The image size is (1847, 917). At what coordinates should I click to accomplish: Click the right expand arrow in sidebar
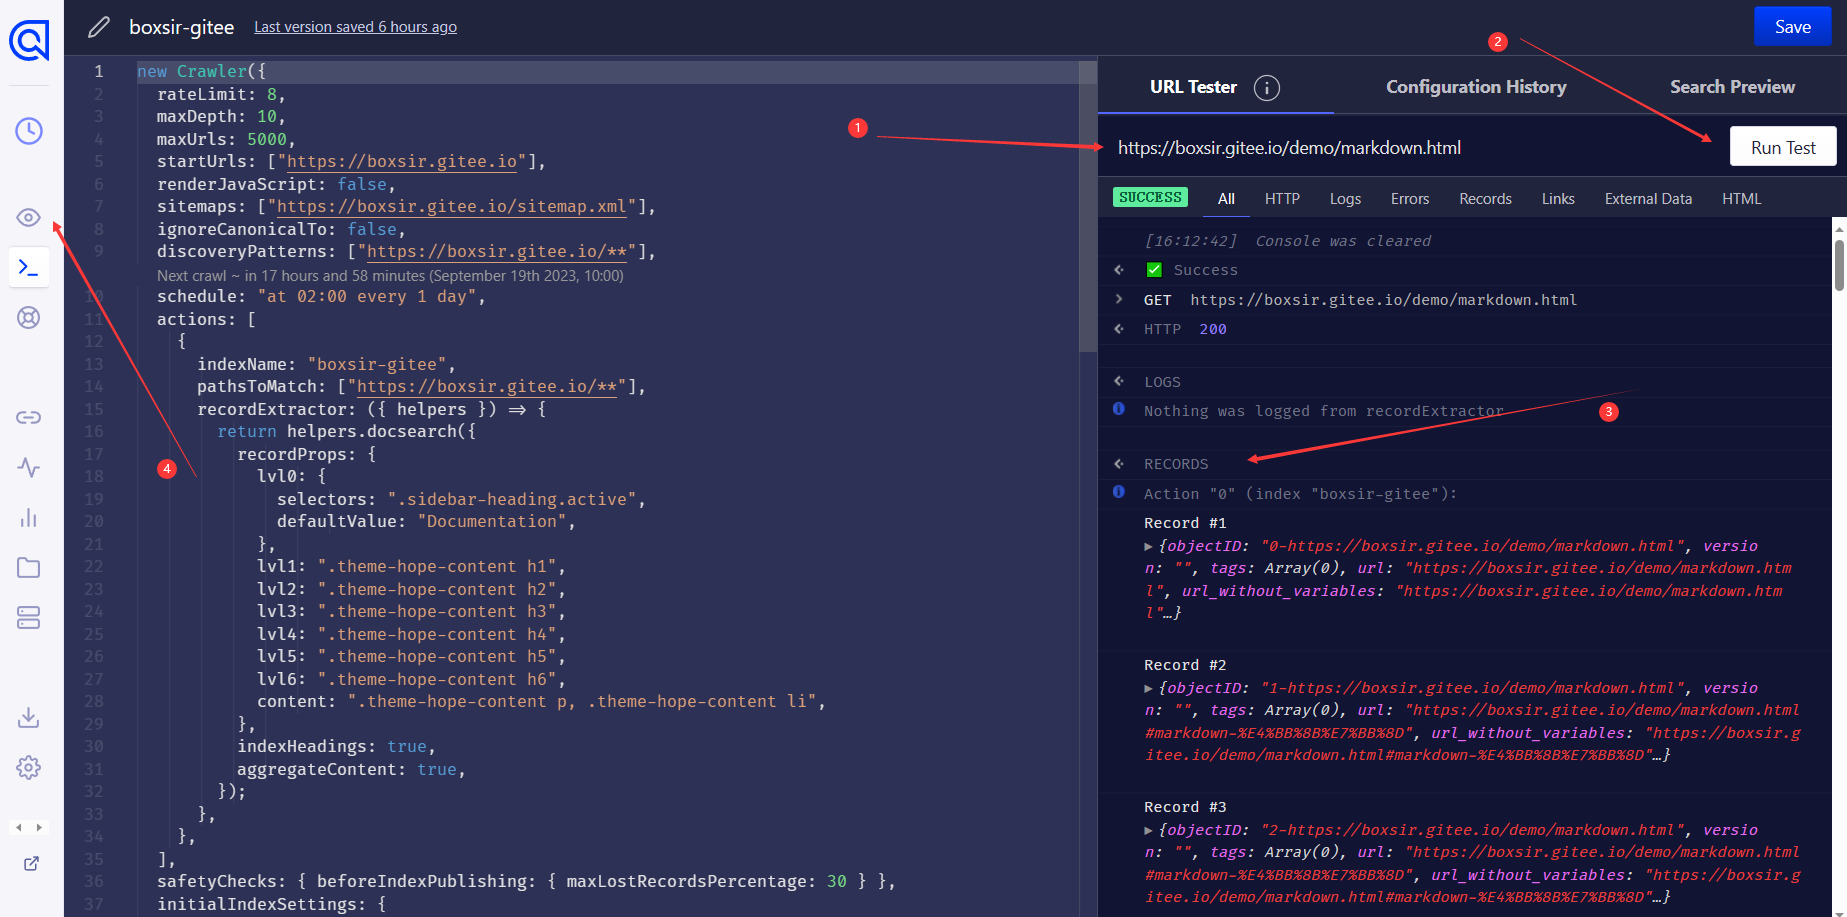(x=39, y=827)
